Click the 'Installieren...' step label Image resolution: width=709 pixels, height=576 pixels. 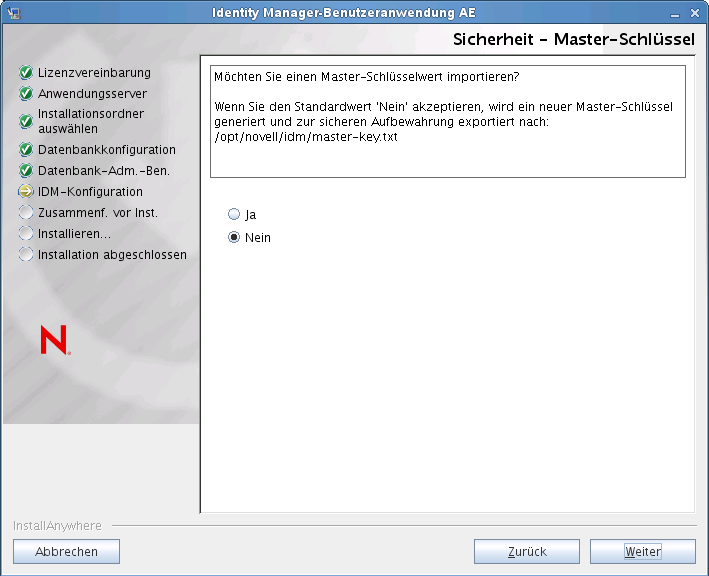(74, 234)
